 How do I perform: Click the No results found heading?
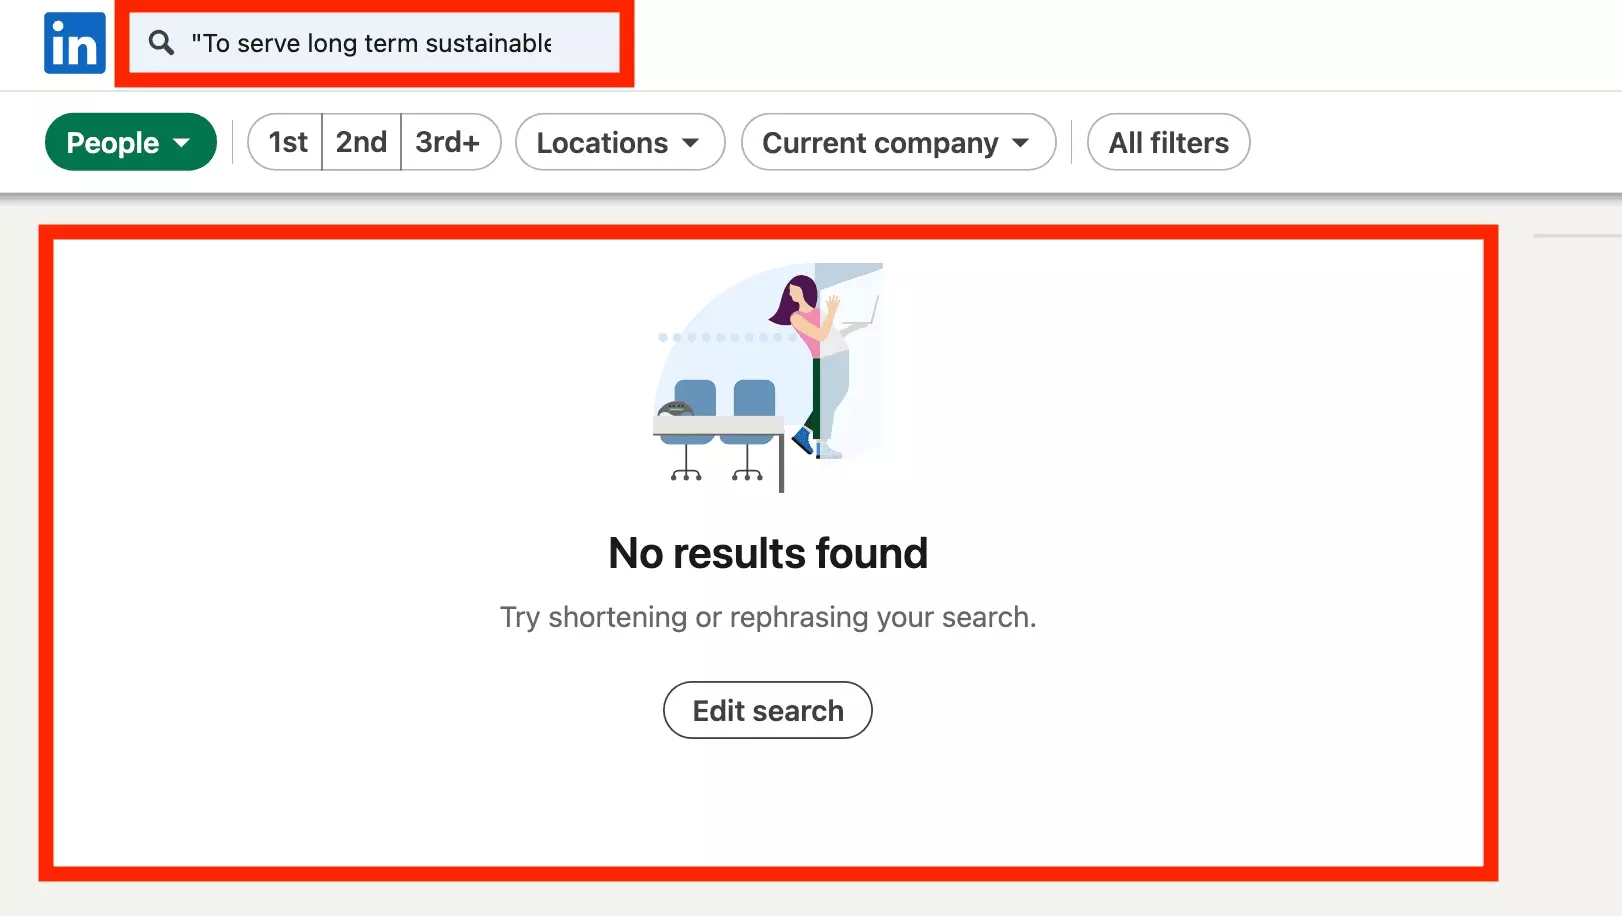(768, 552)
